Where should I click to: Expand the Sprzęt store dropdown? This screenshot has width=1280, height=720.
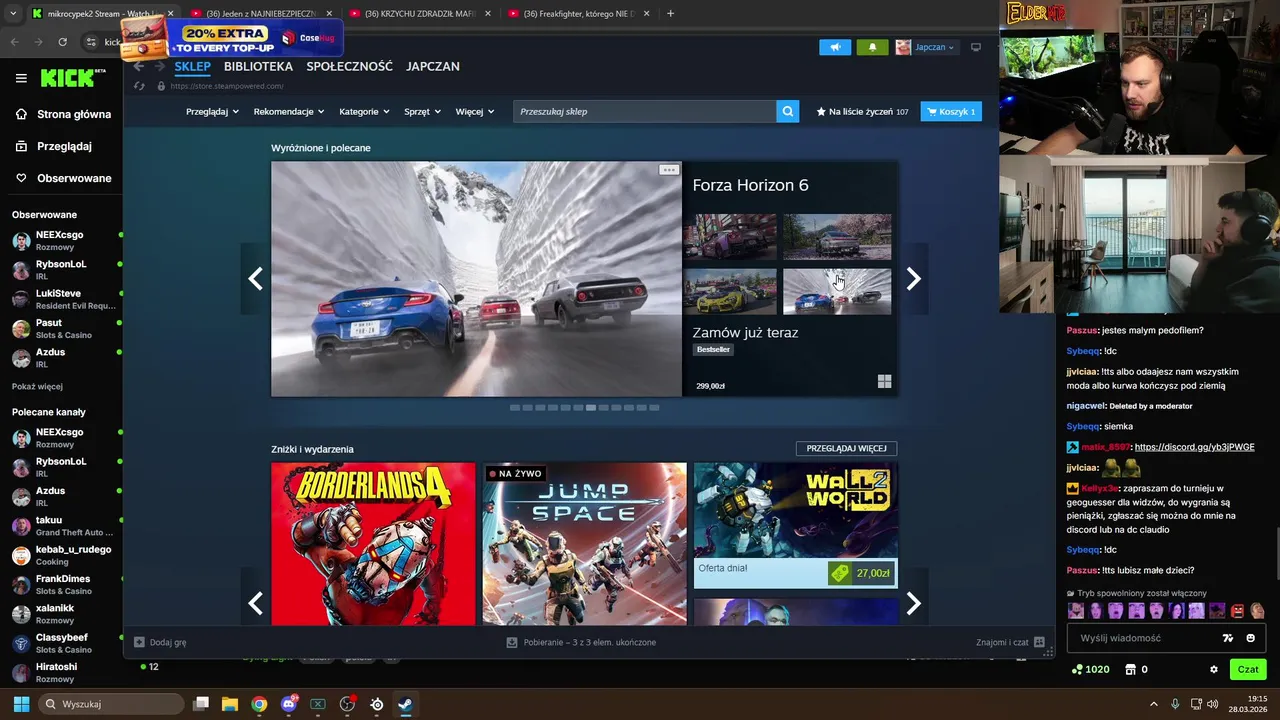coord(422,111)
